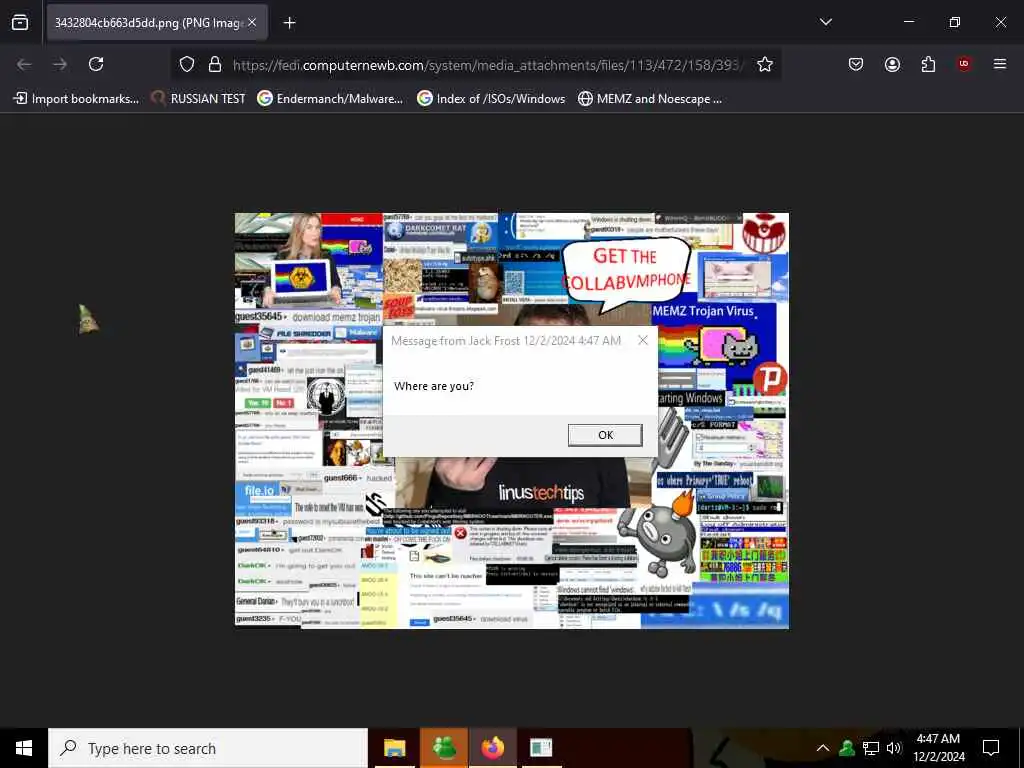This screenshot has width=1024, height=768.
Task: Open the Extensions puzzle icon
Action: (928, 64)
